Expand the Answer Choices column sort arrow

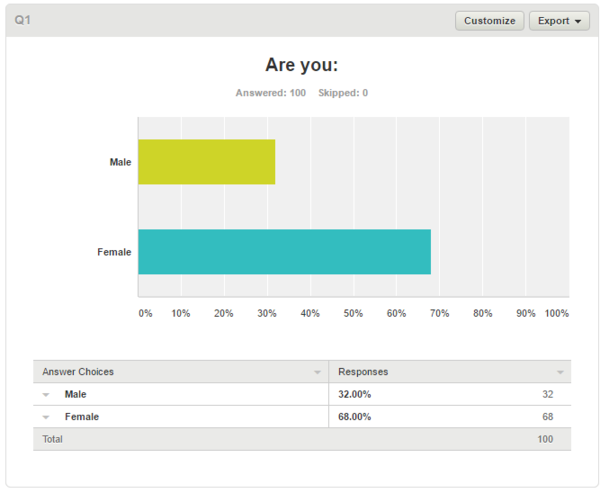[x=317, y=372]
